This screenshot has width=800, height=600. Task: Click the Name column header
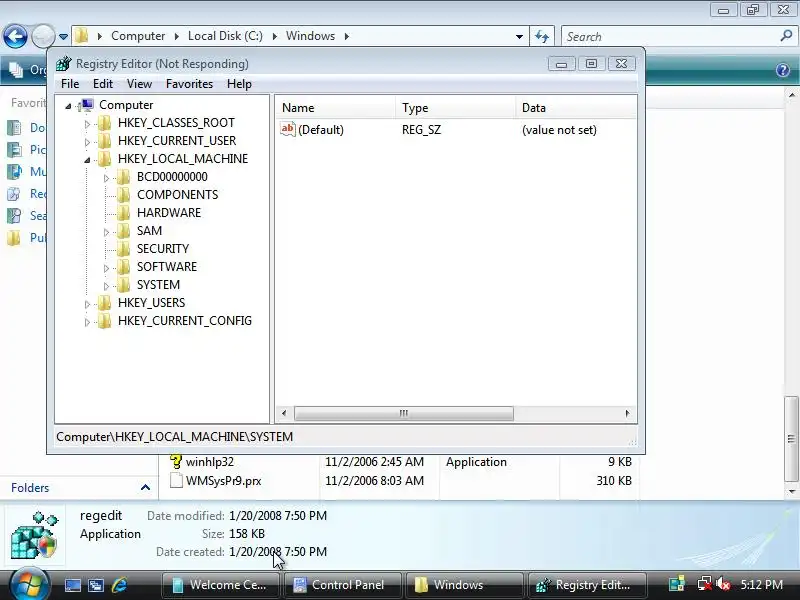point(335,108)
